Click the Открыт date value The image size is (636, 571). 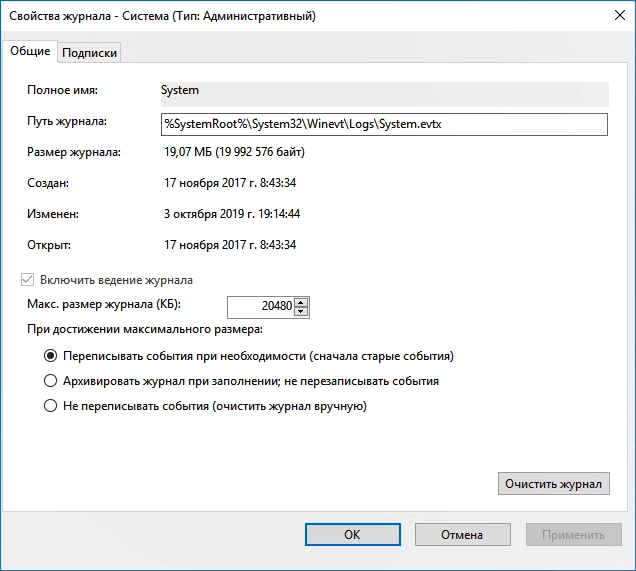point(230,245)
